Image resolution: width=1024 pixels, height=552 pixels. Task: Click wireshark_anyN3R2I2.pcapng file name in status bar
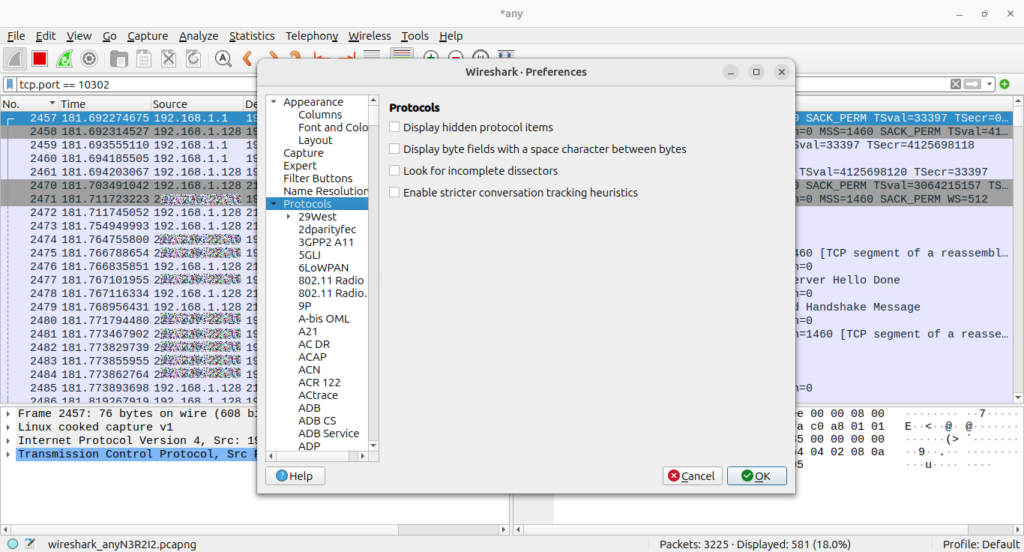(122, 544)
